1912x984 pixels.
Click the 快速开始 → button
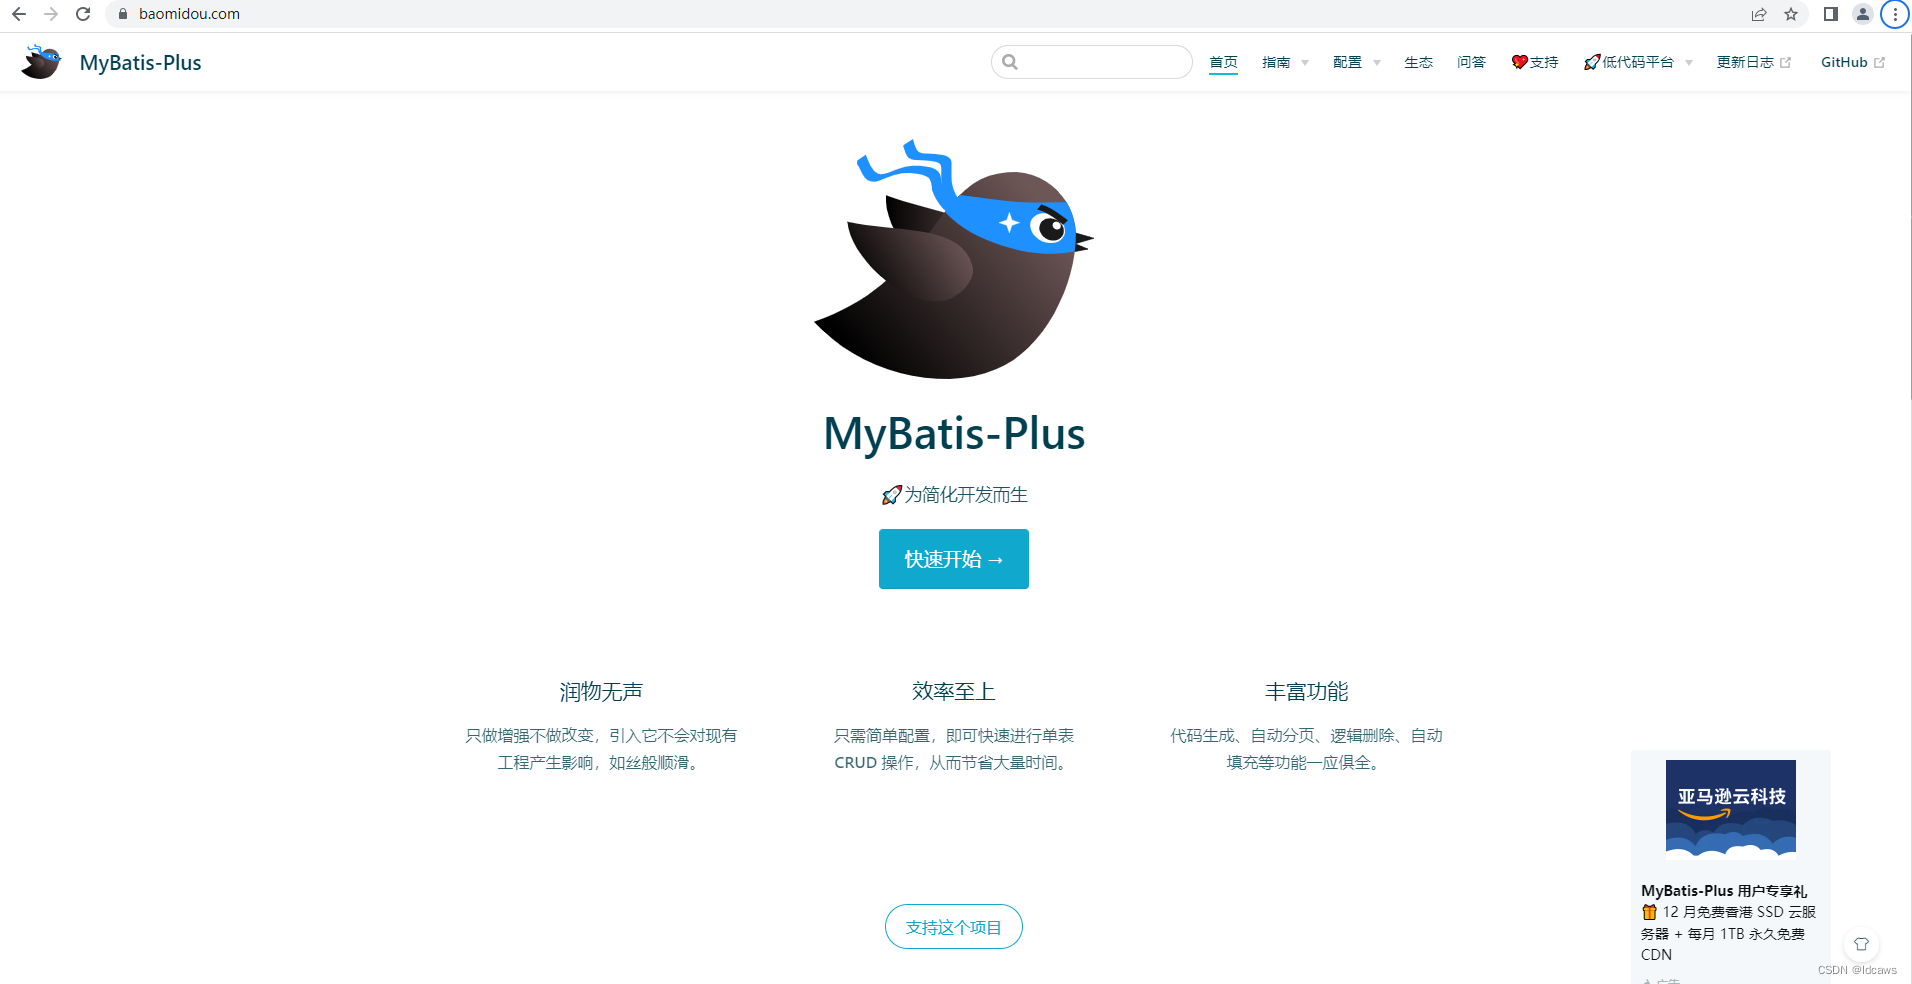954,559
